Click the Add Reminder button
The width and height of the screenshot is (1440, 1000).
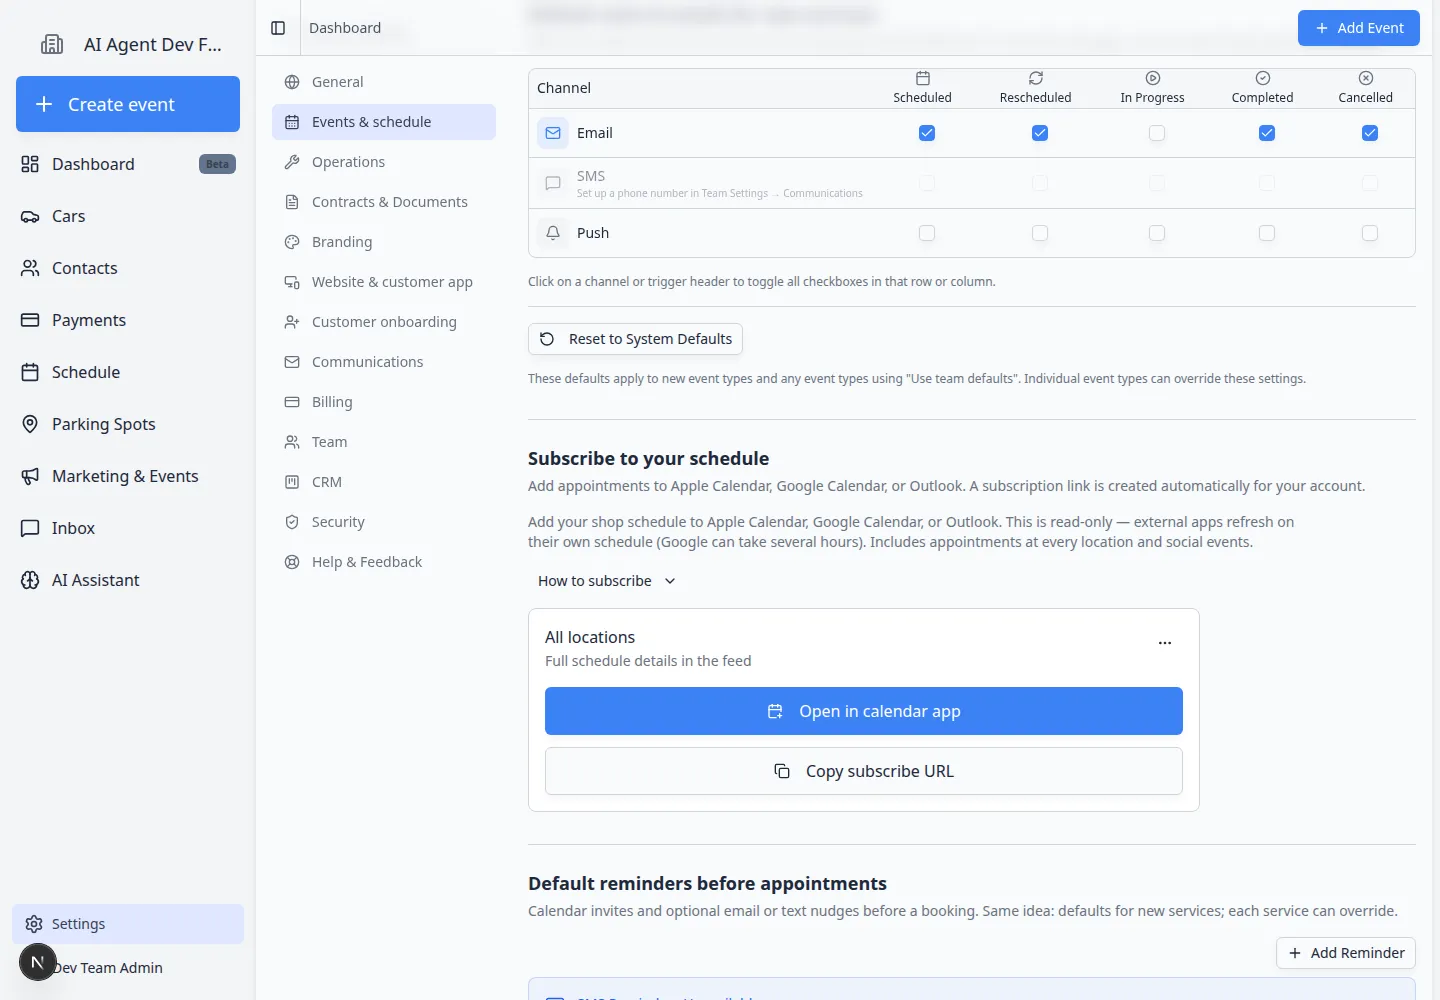[1346, 953]
